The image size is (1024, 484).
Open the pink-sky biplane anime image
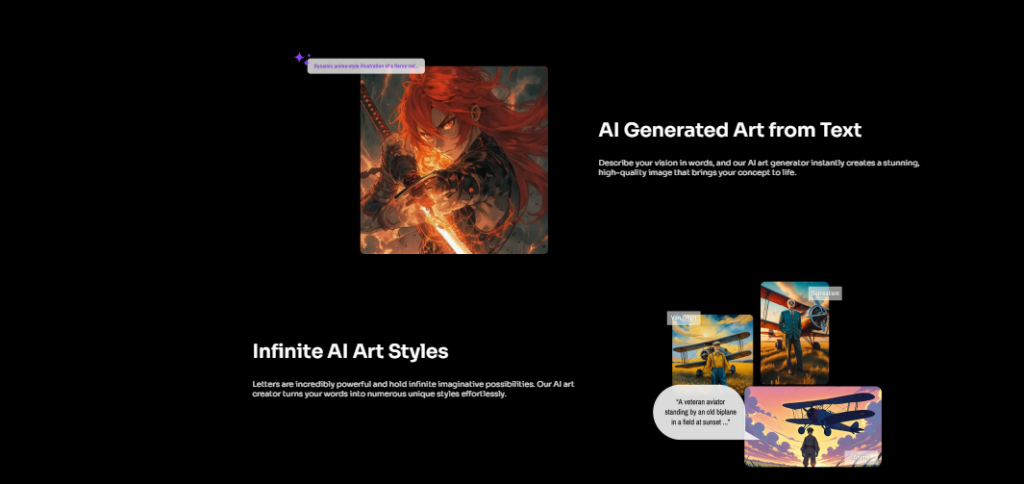click(813, 427)
